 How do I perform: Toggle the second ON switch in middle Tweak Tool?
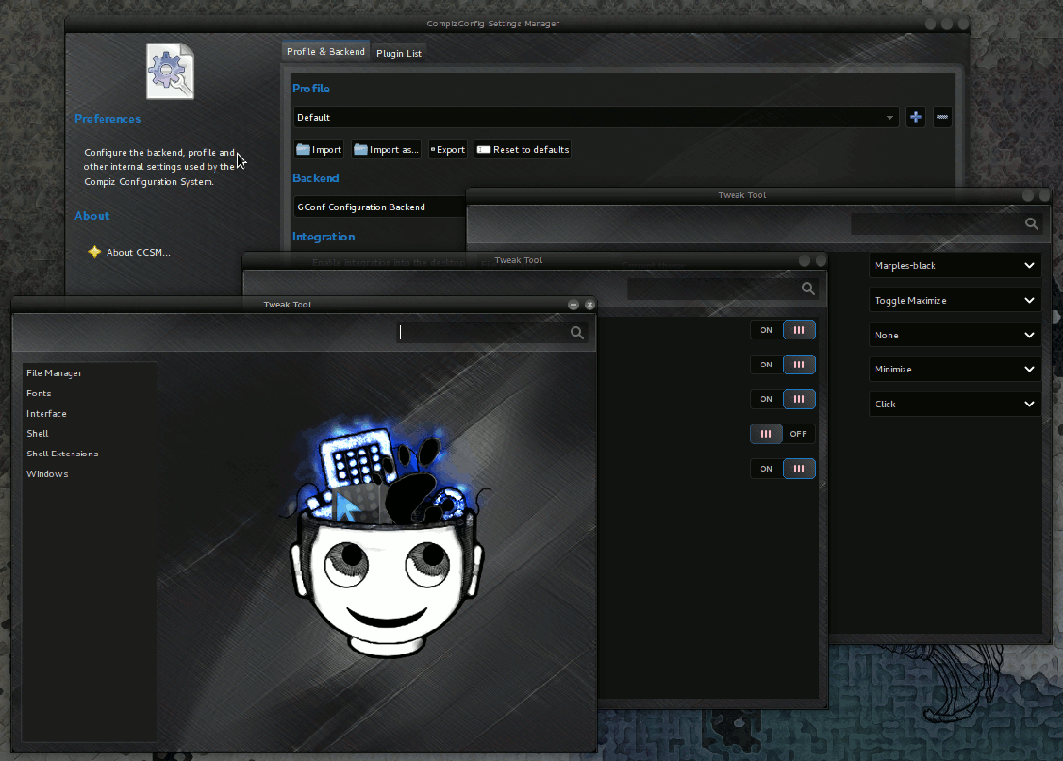(x=783, y=365)
